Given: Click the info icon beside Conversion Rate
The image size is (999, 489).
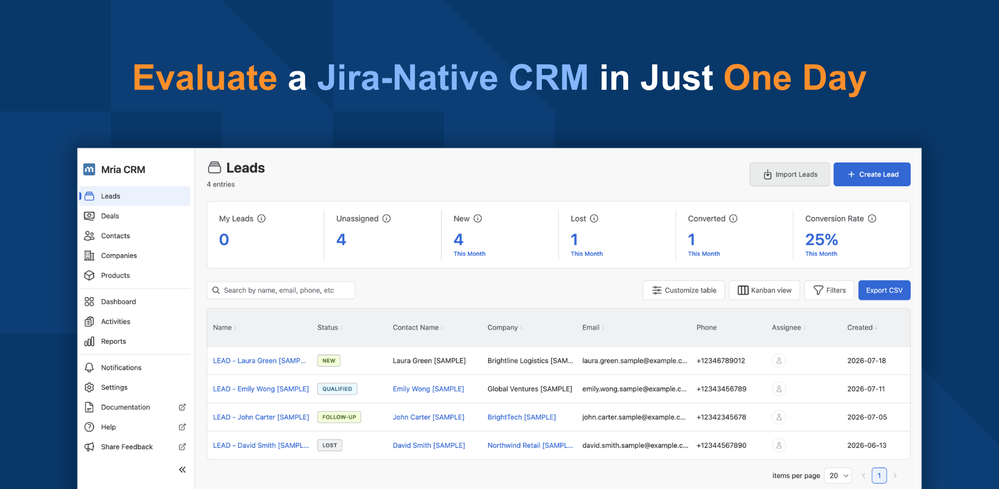Looking at the screenshot, I should click(x=872, y=218).
